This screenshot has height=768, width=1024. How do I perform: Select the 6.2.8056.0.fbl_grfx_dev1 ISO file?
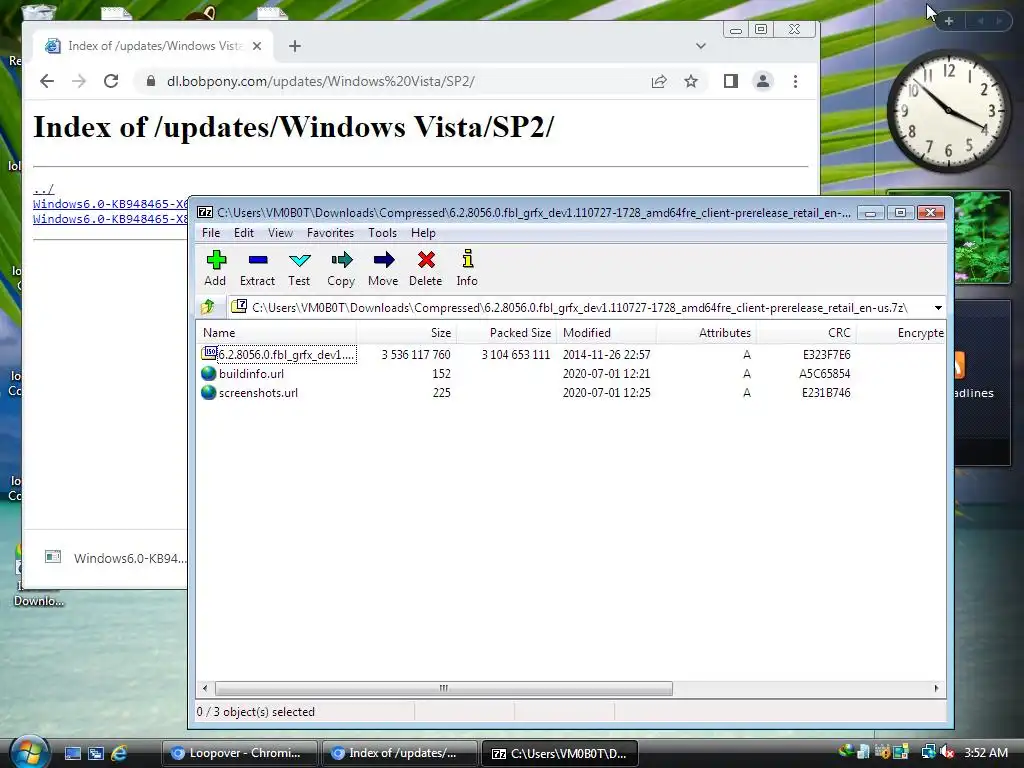point(286,355)
